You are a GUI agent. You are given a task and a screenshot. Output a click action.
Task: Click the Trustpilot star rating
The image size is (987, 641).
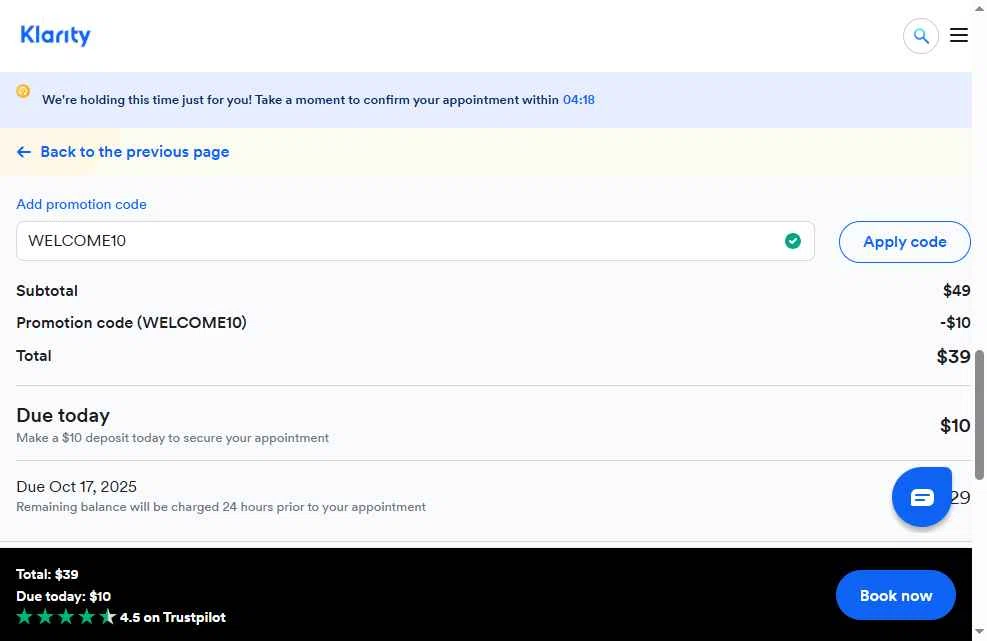[x=65, y=617]
